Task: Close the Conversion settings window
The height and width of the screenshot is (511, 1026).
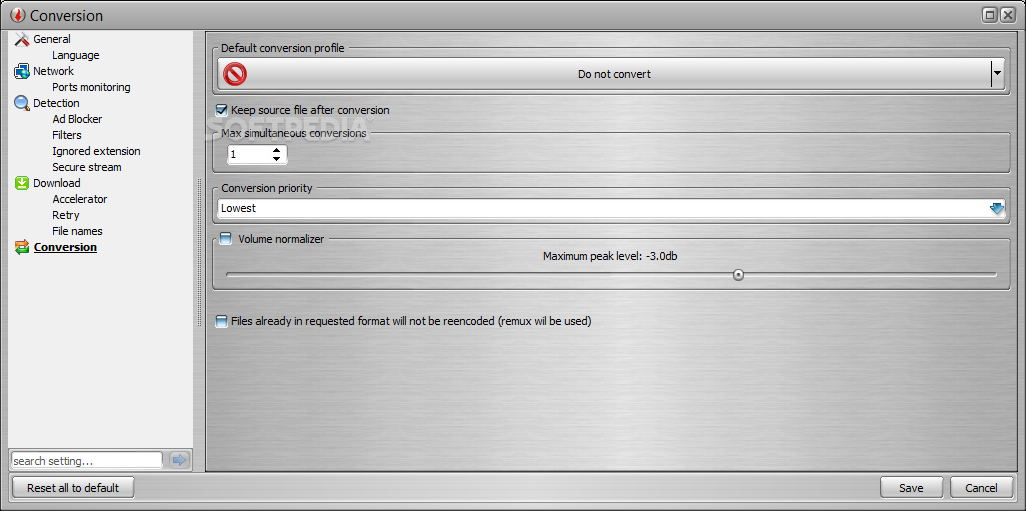Action: [1007, 15]
